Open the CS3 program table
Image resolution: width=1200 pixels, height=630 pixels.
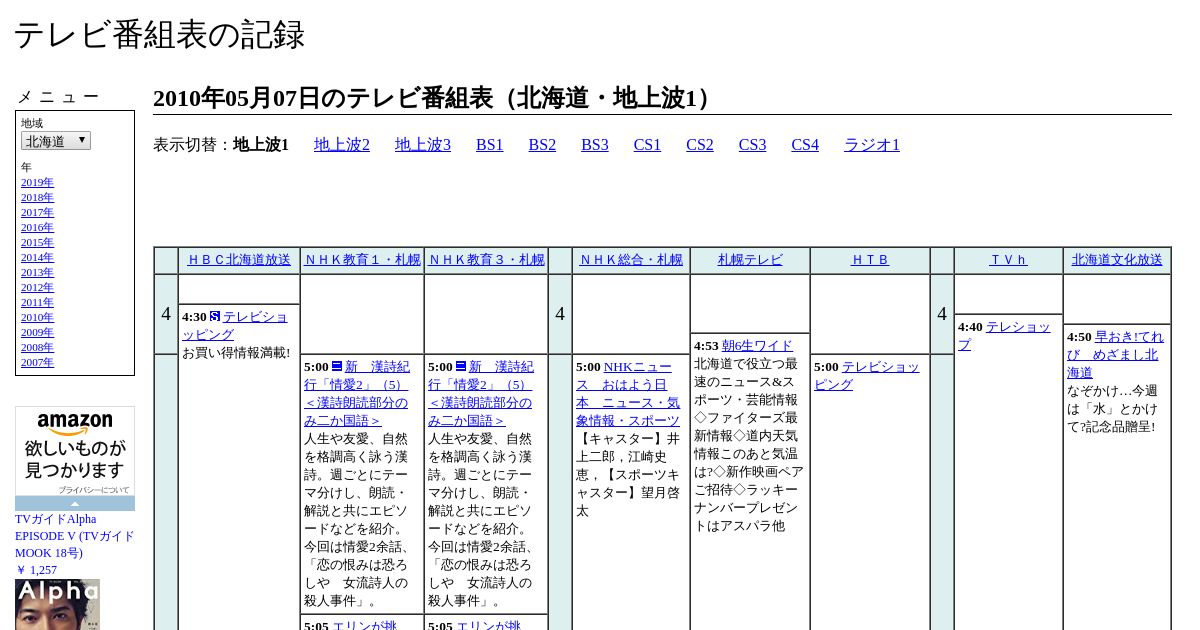pyautogui.click(x=752, y=145)
